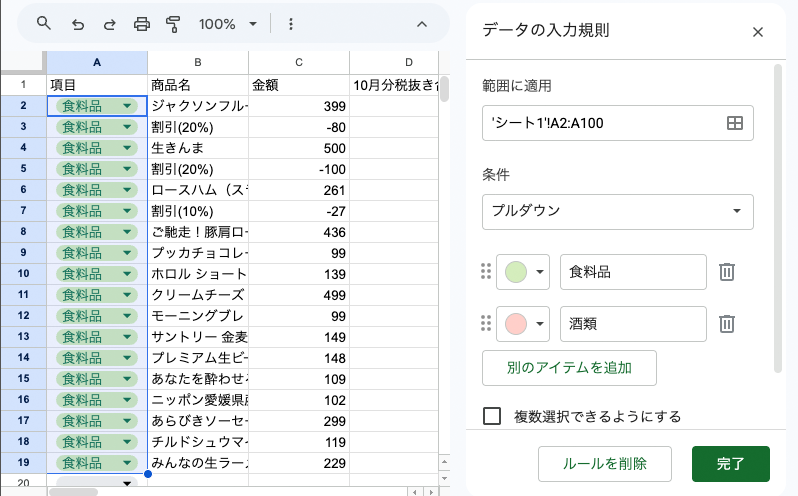Select the amount cell 436
This screenshot has height=496, width=798.
(x=299, y=232)
